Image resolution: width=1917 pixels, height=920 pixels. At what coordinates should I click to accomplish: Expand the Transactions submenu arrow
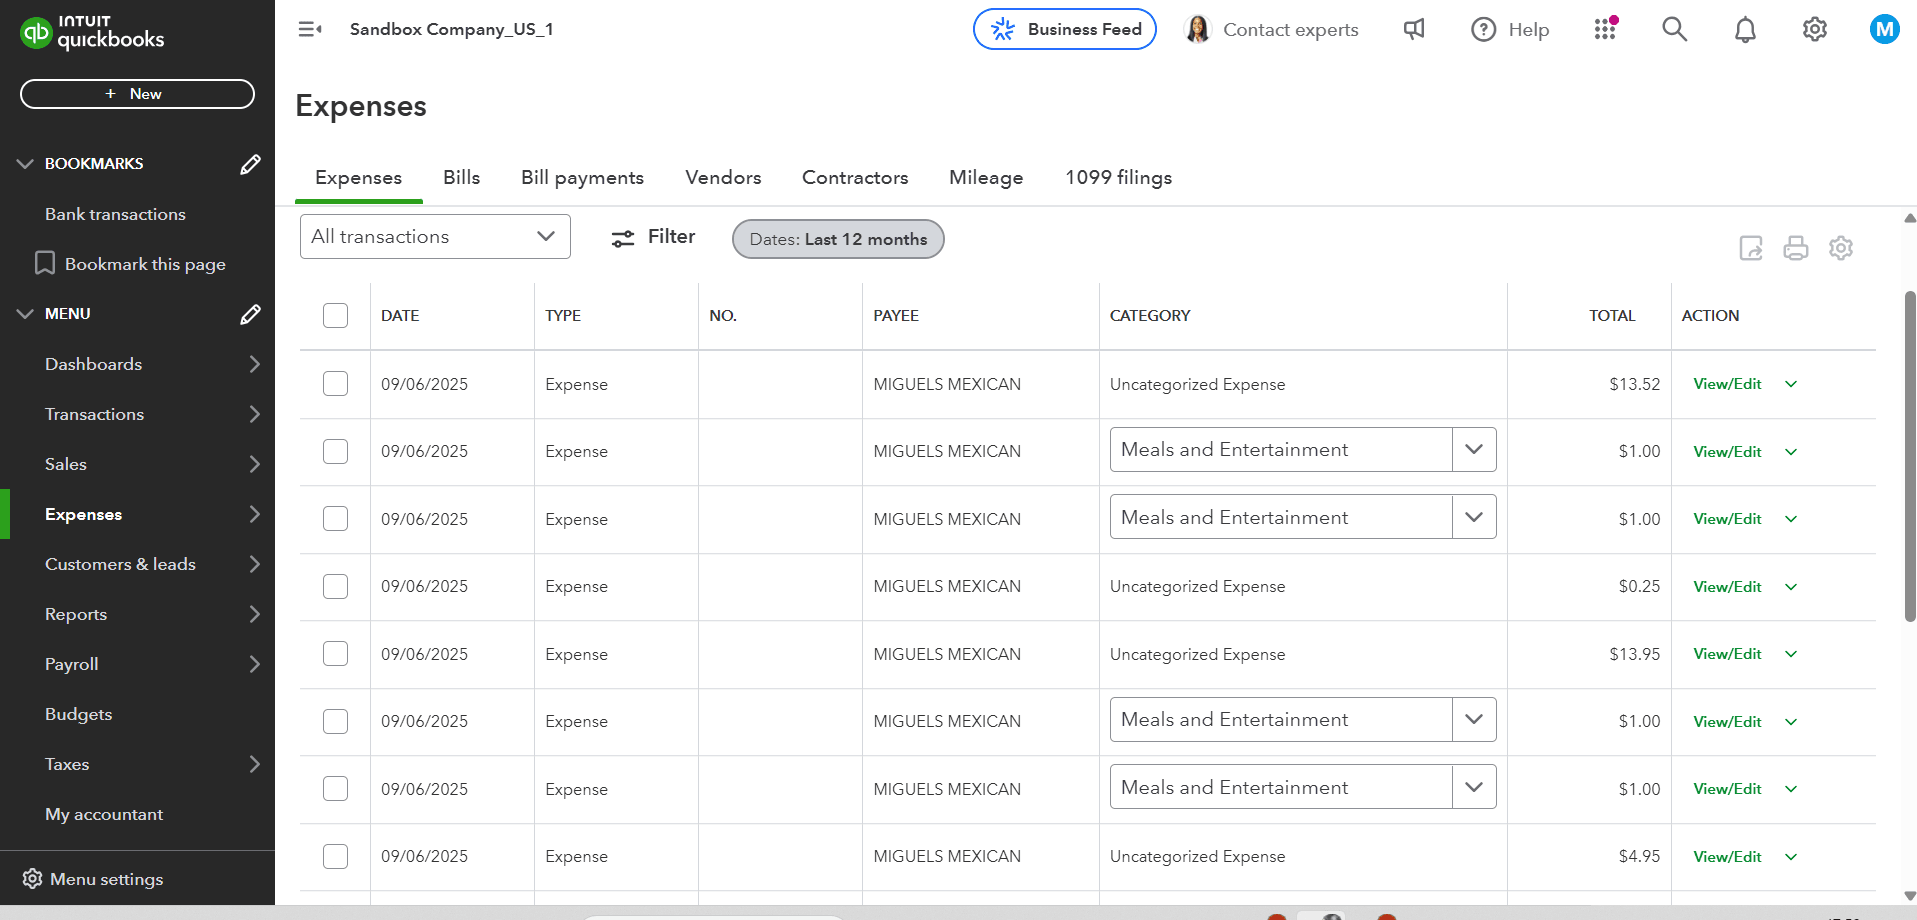click(x=254, y=414)
